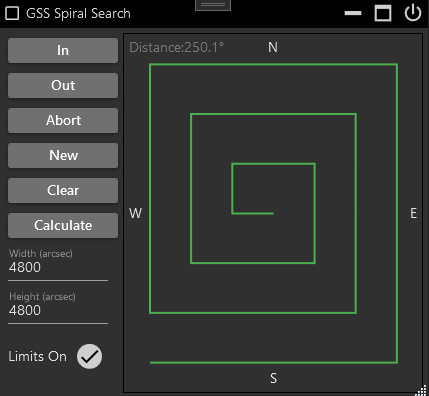Maximize the Spiral Search window

click(383, 13)
